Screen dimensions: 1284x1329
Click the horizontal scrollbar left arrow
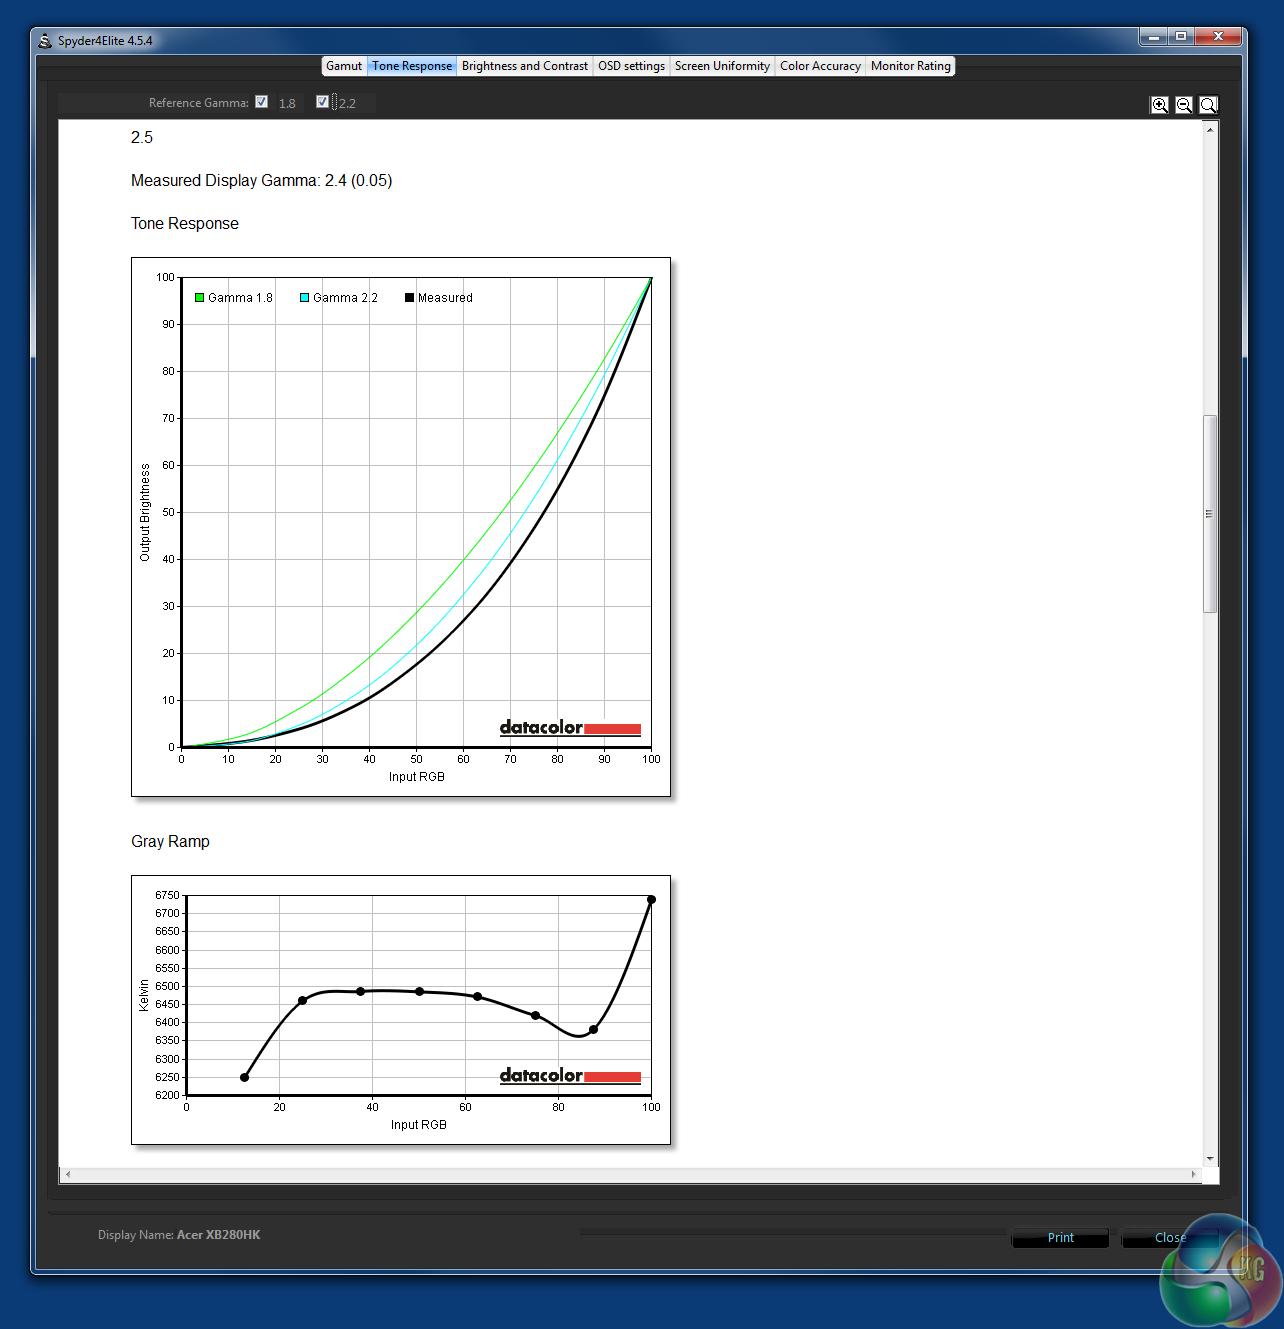coord(68,1174)
